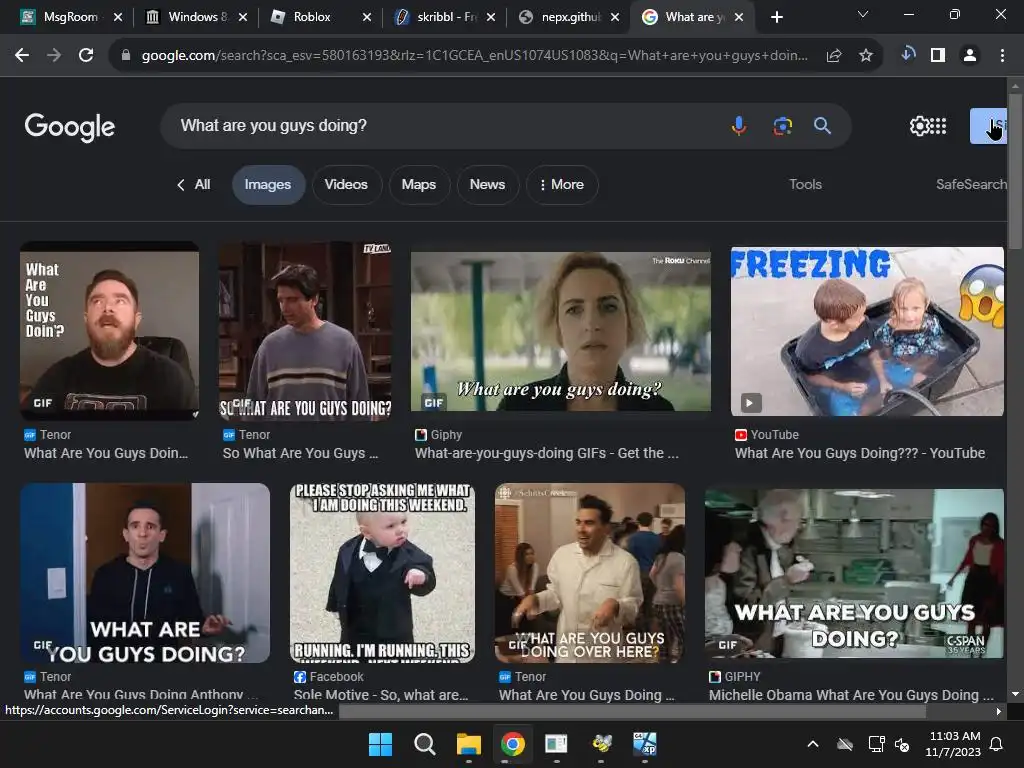Select the Images filter chip
This screenshot has height=768, width=1024.
(x=268, y=185)
